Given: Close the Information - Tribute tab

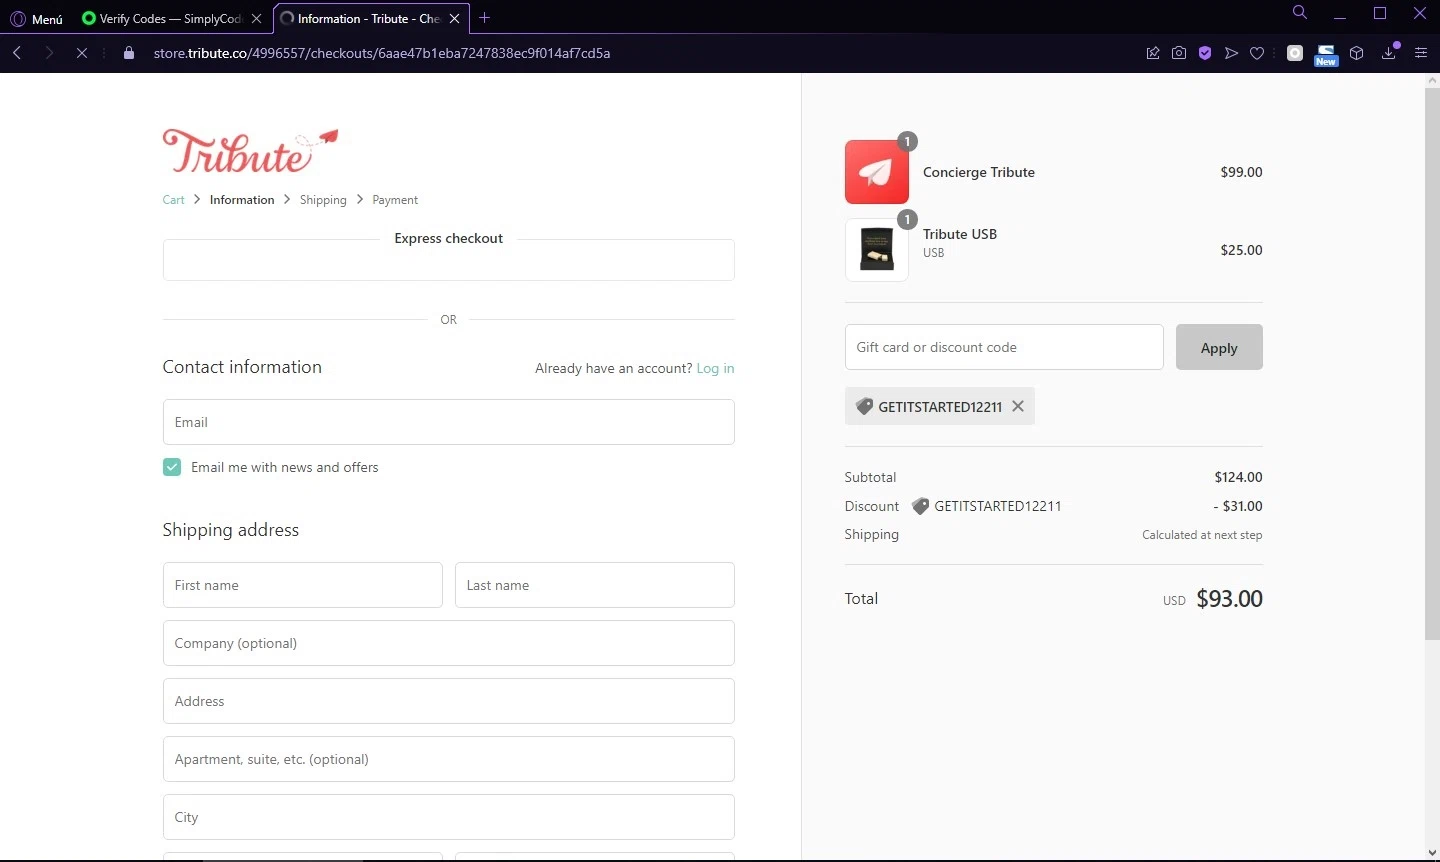Looking at the screenshot, I should click(x=454, y=18).
